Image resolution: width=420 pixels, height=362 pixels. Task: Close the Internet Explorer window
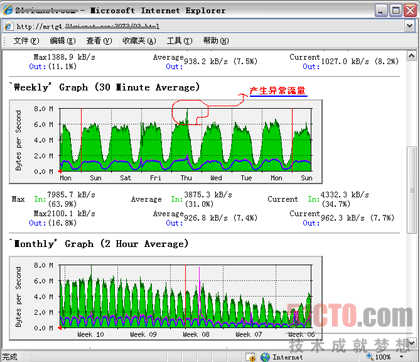pos(410,10)
